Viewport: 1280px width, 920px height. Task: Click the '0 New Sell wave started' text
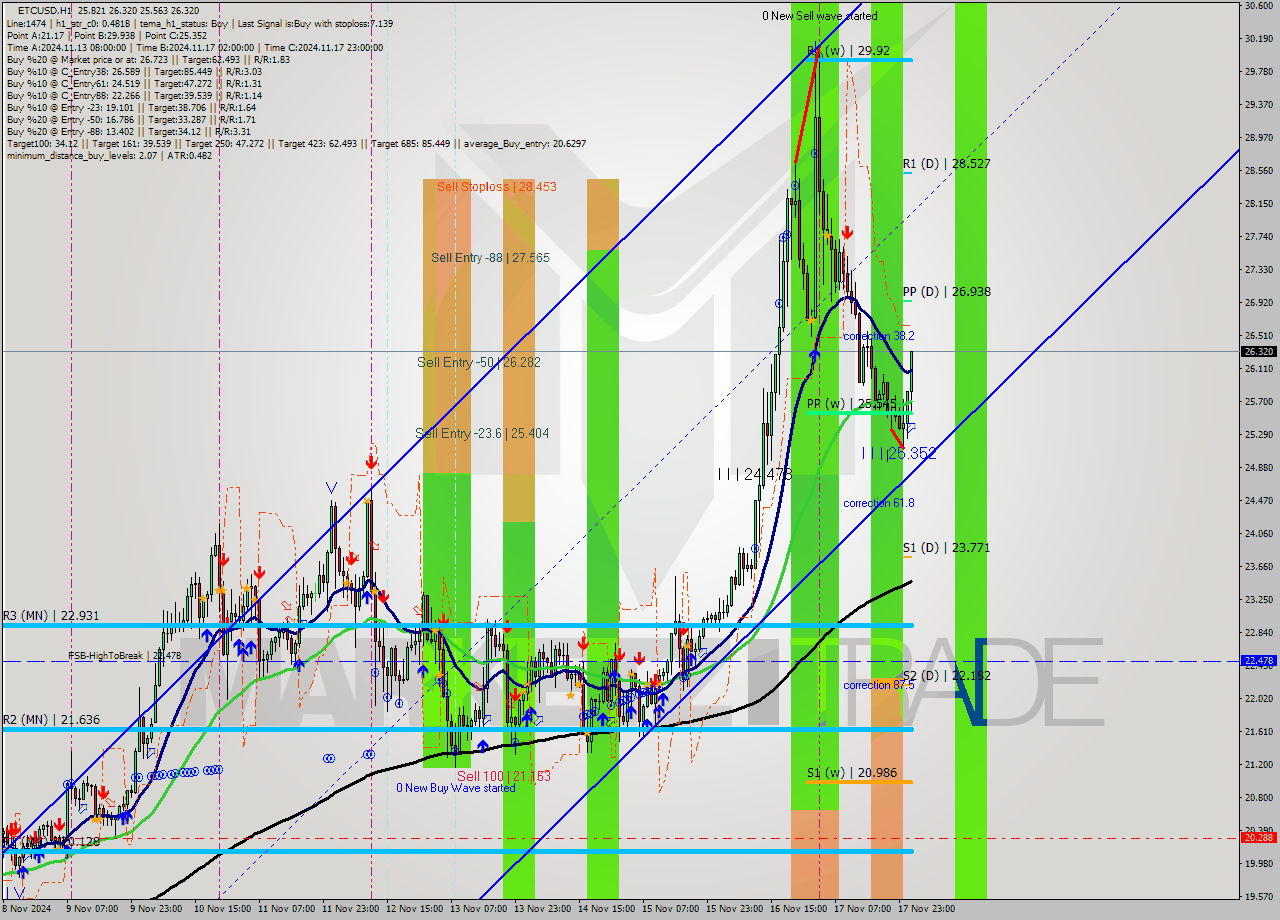[x=819, y=16]
